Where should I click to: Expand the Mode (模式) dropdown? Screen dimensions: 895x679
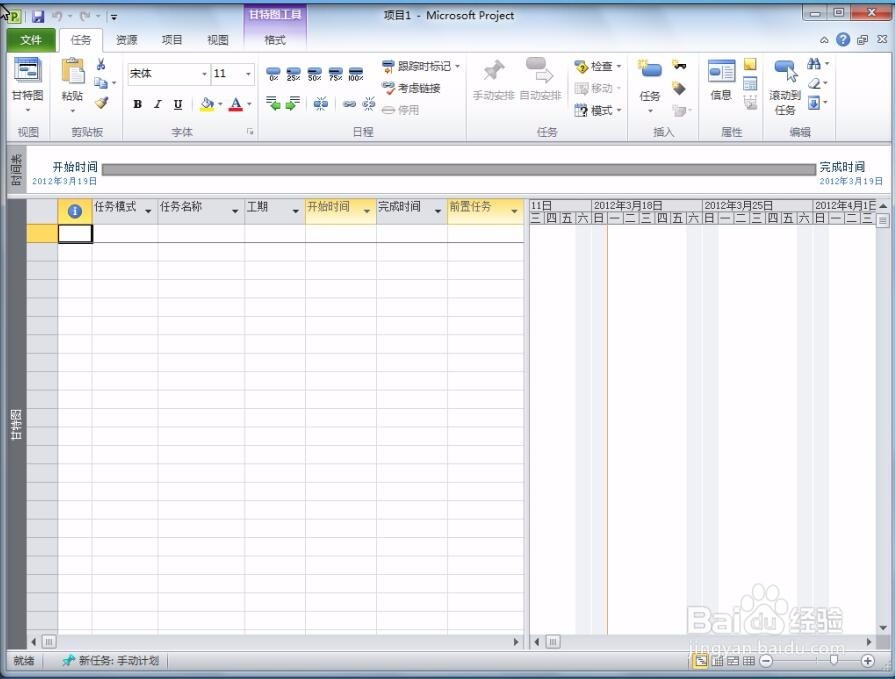(619, 110)
